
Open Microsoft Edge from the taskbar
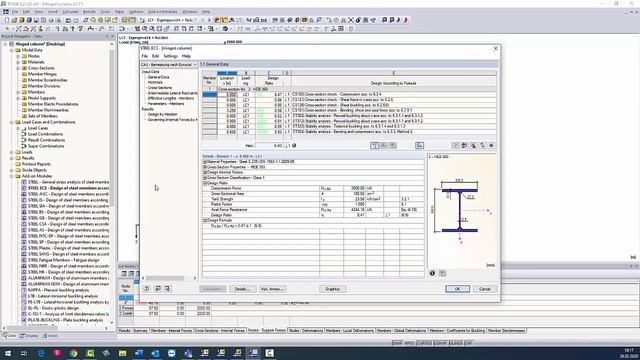click(x=41, y=353)
